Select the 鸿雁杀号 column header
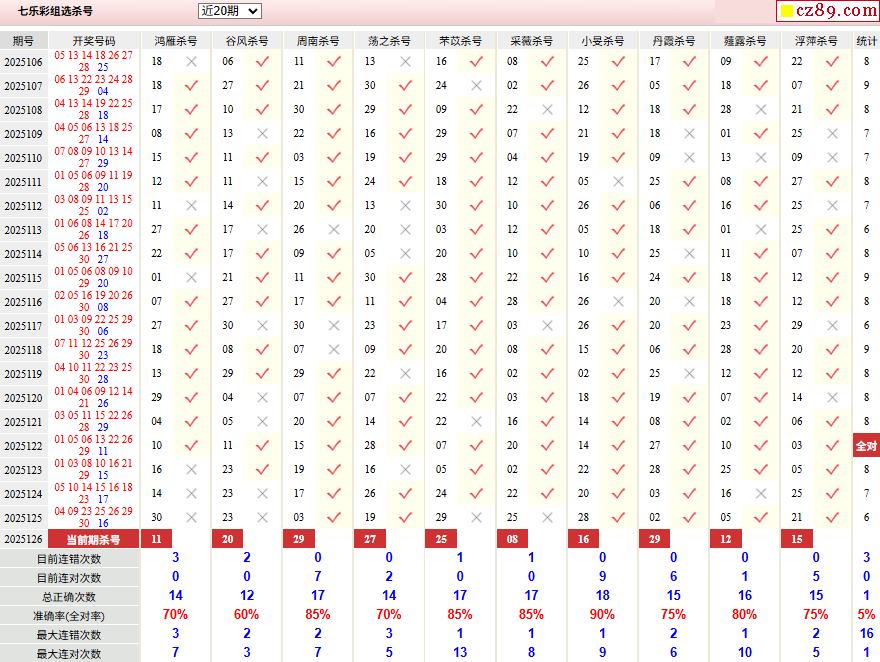 click(175, 41)
